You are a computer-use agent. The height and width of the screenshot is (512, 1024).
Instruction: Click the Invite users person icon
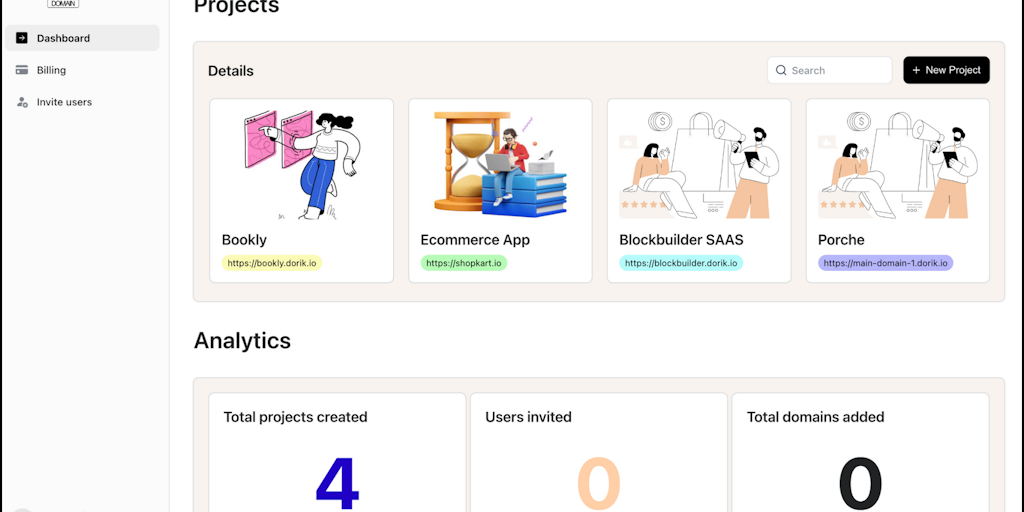tap(22, 102)
